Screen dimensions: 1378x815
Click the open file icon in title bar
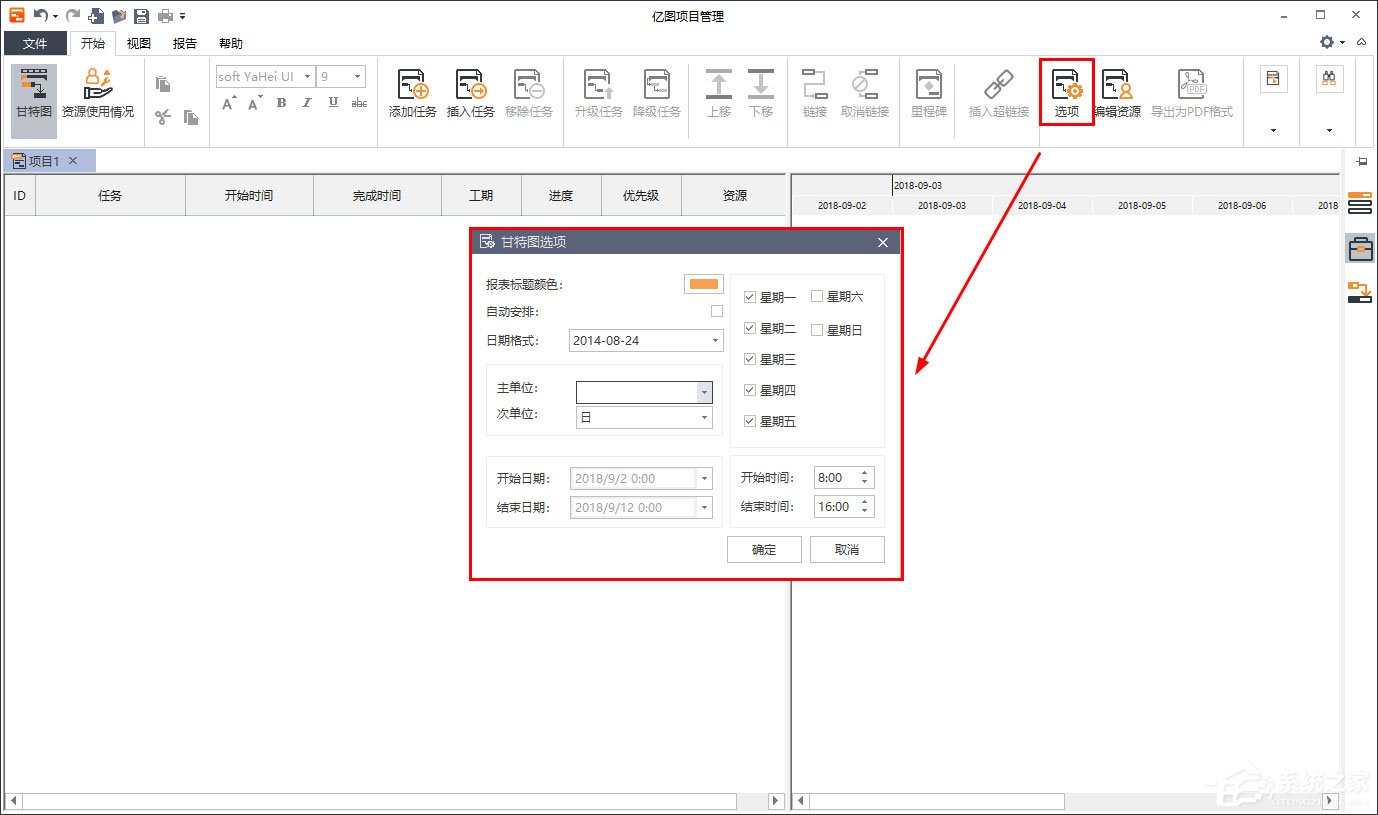119,15
